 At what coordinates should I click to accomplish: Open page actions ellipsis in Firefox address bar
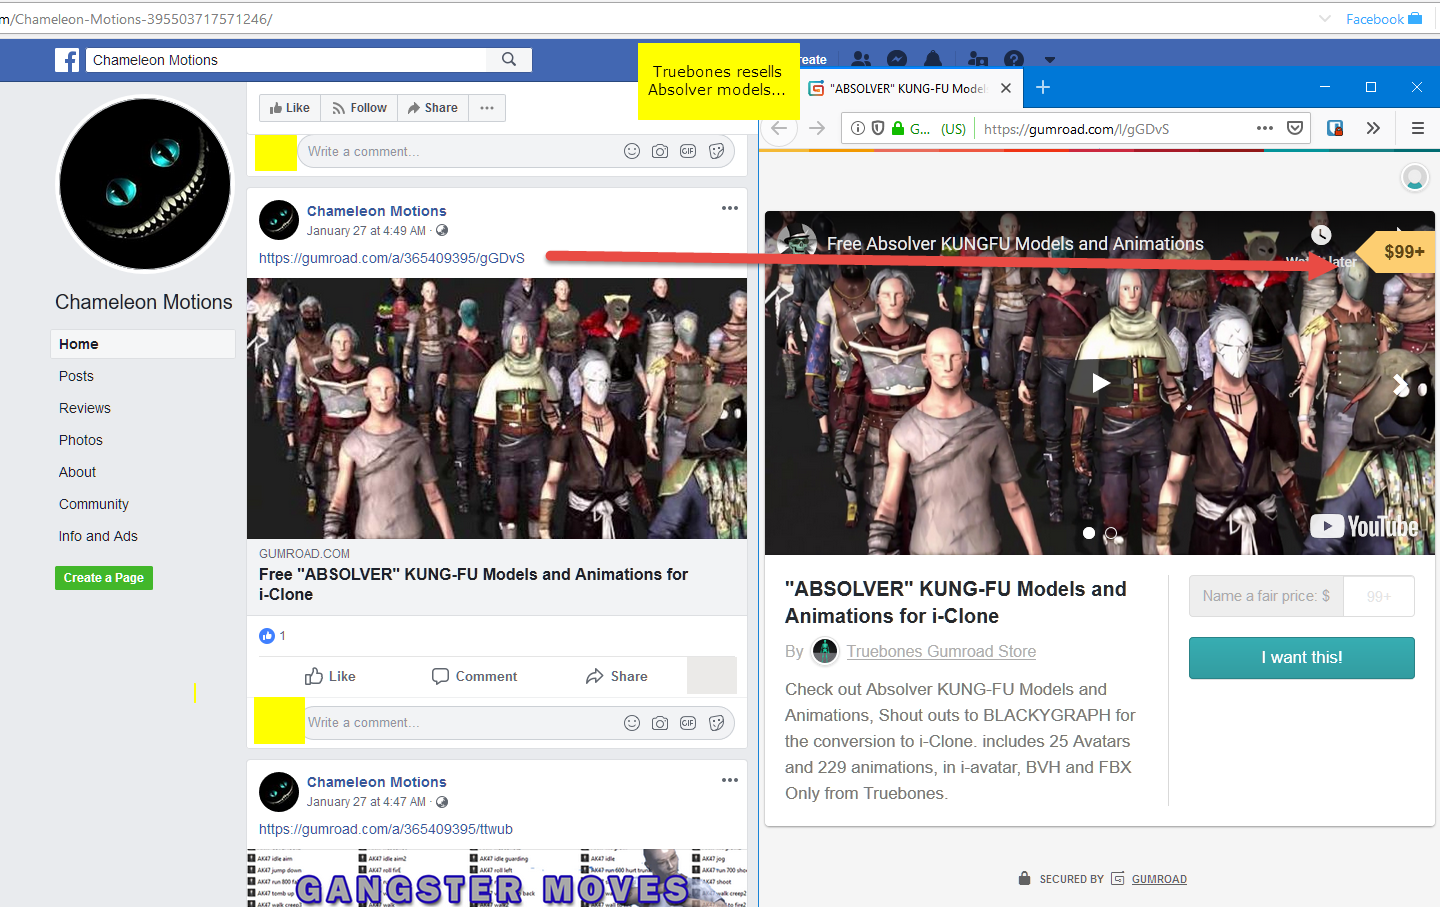pos(1265,128)
